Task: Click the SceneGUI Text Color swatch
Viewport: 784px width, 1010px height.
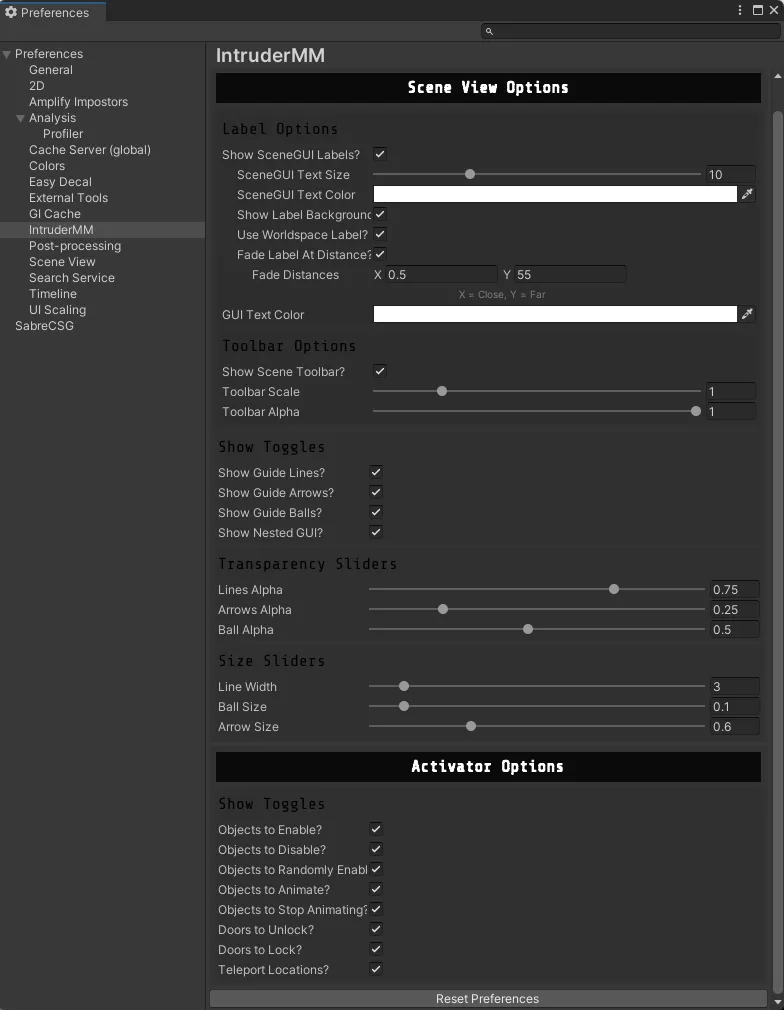Action: pos(555,194)
